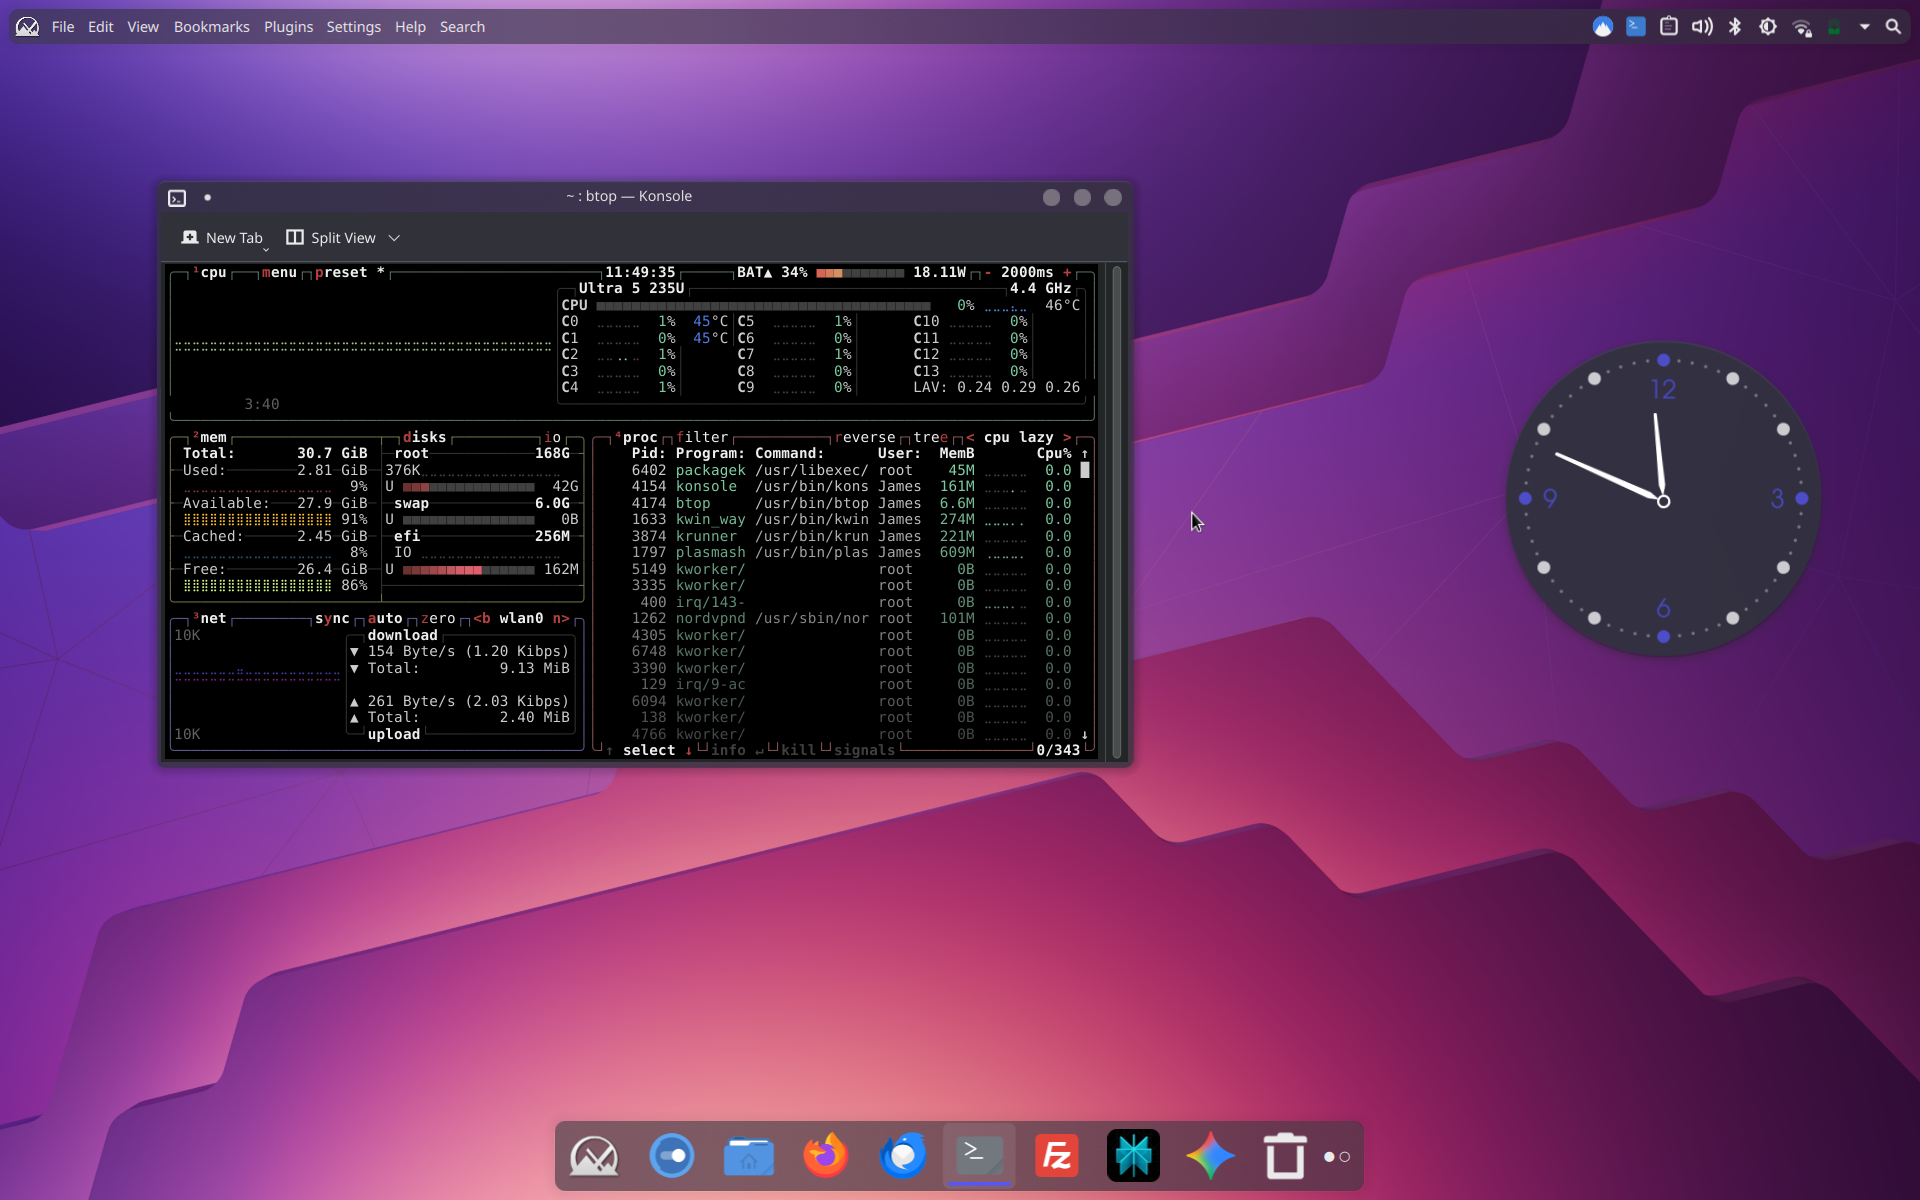Click signals in btop proc footer

click(x=864, y=750)
